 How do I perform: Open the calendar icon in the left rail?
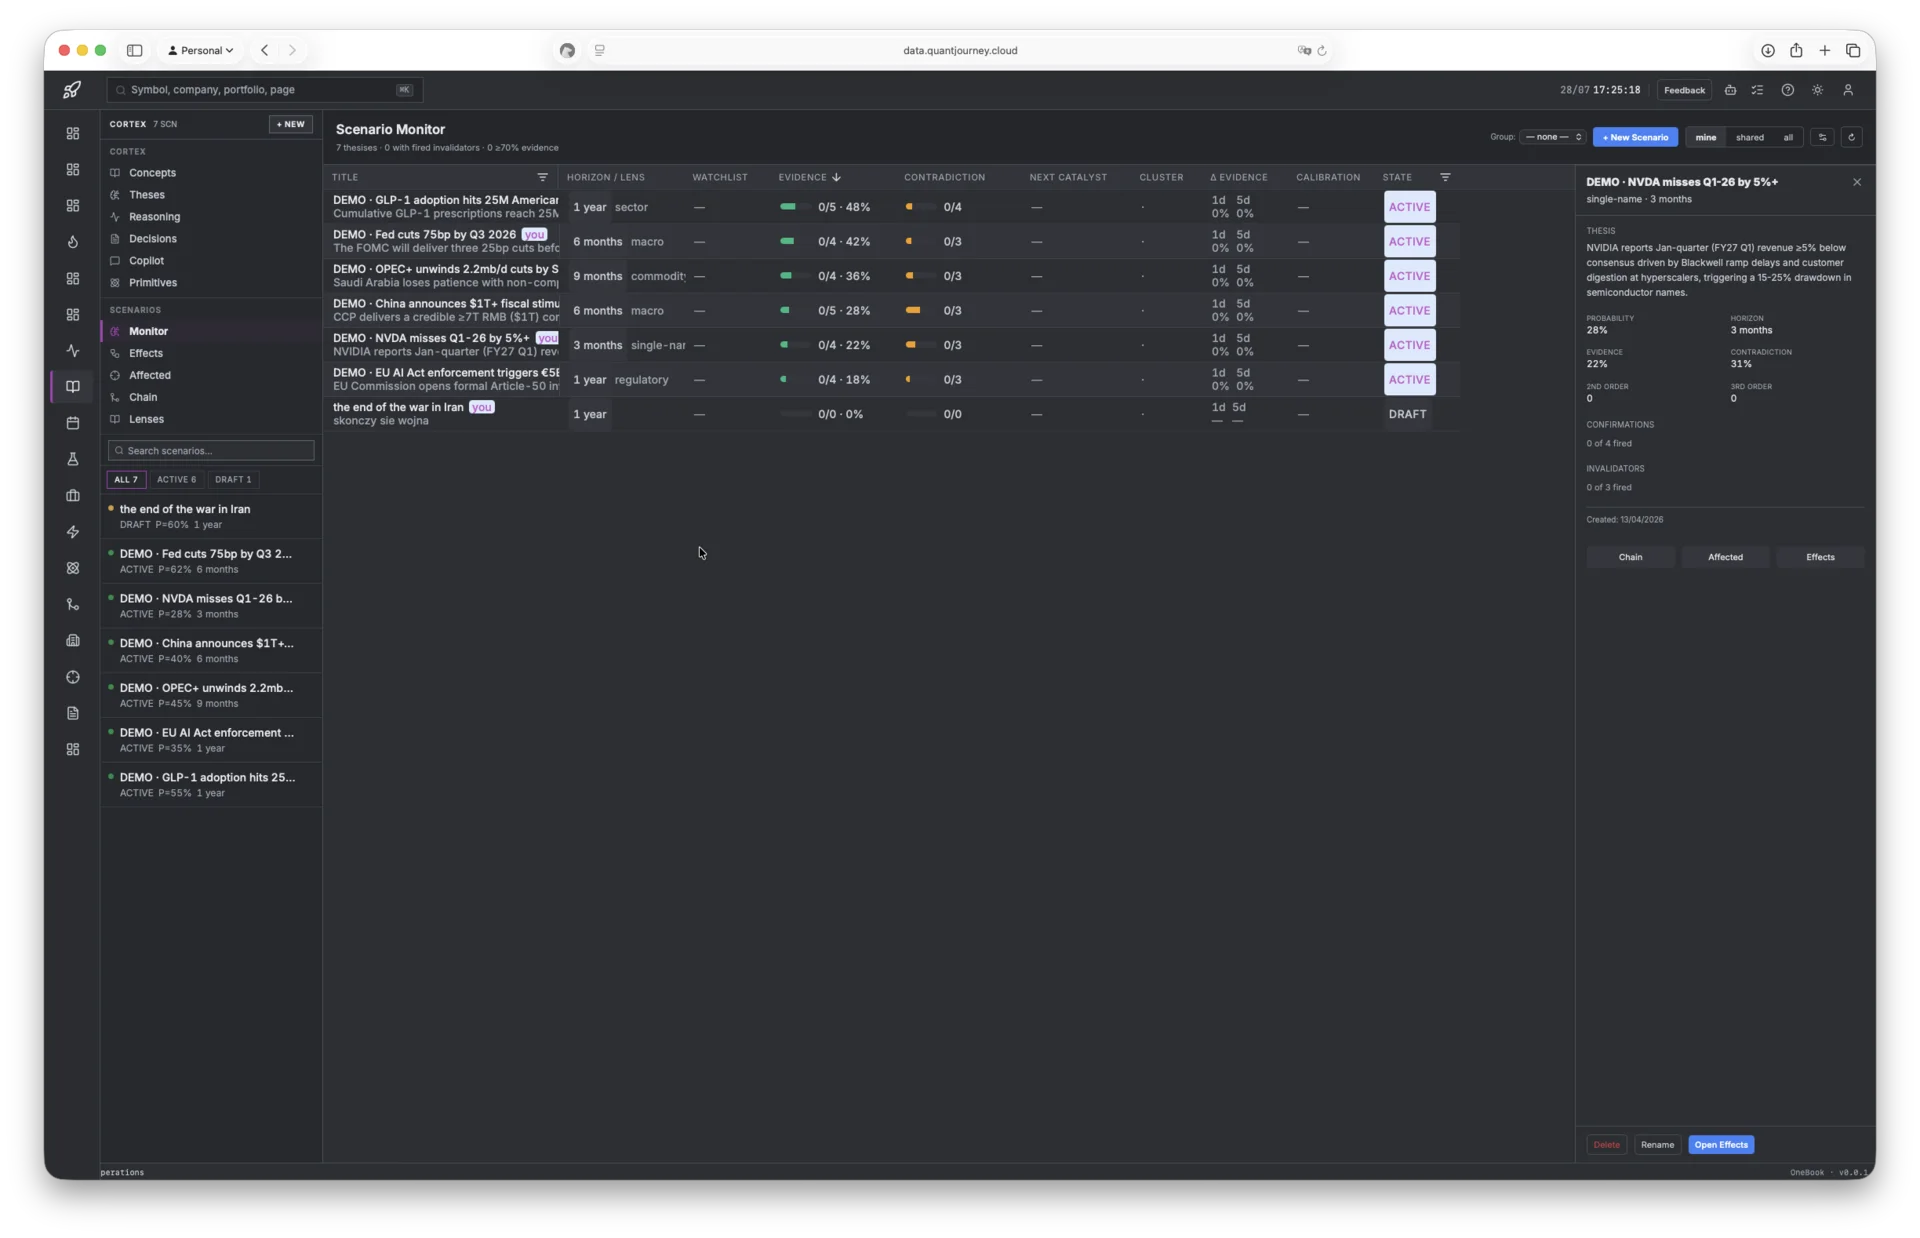point(73,423)
